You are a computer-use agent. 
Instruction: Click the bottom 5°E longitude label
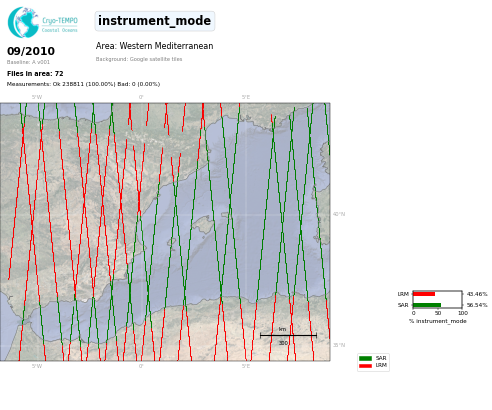(246, 366)
